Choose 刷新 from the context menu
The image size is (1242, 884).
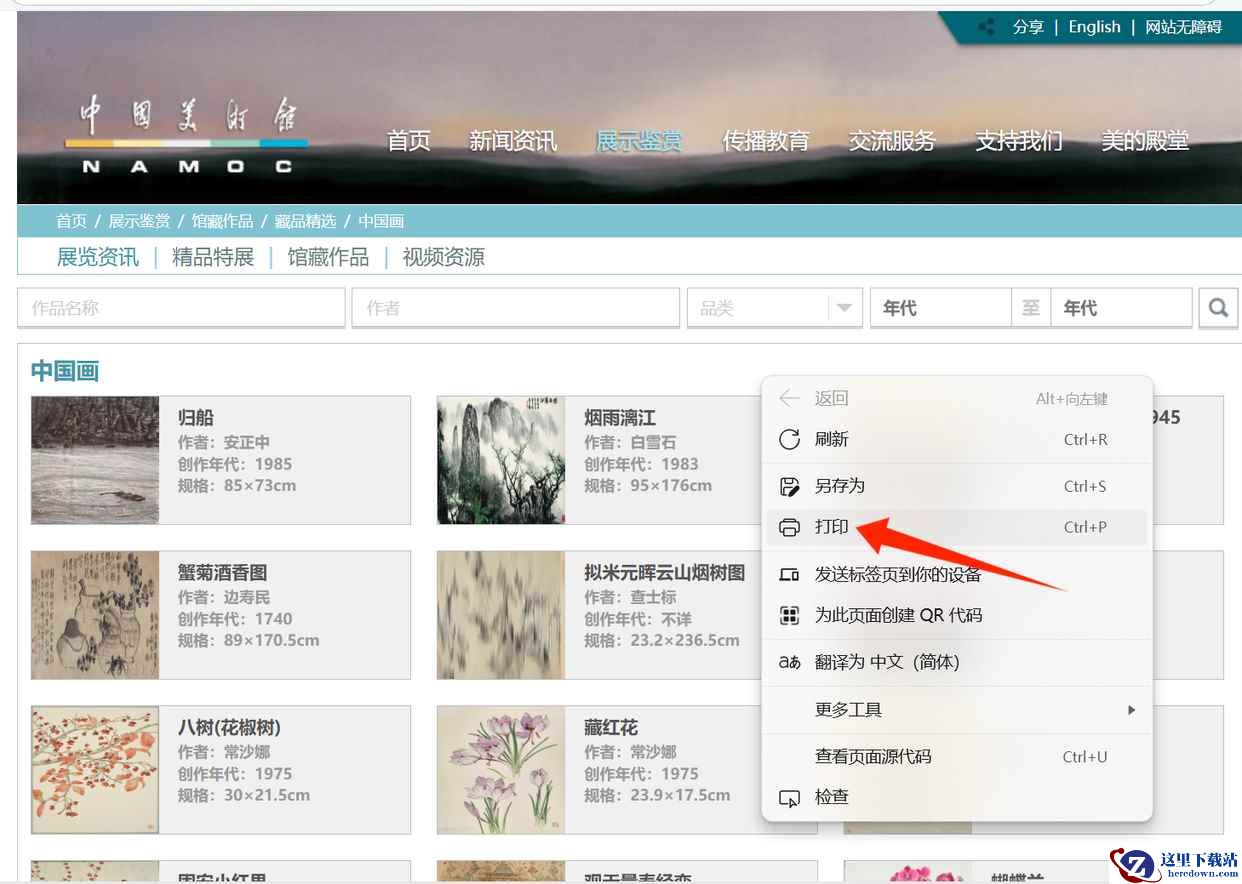point(957,439)
